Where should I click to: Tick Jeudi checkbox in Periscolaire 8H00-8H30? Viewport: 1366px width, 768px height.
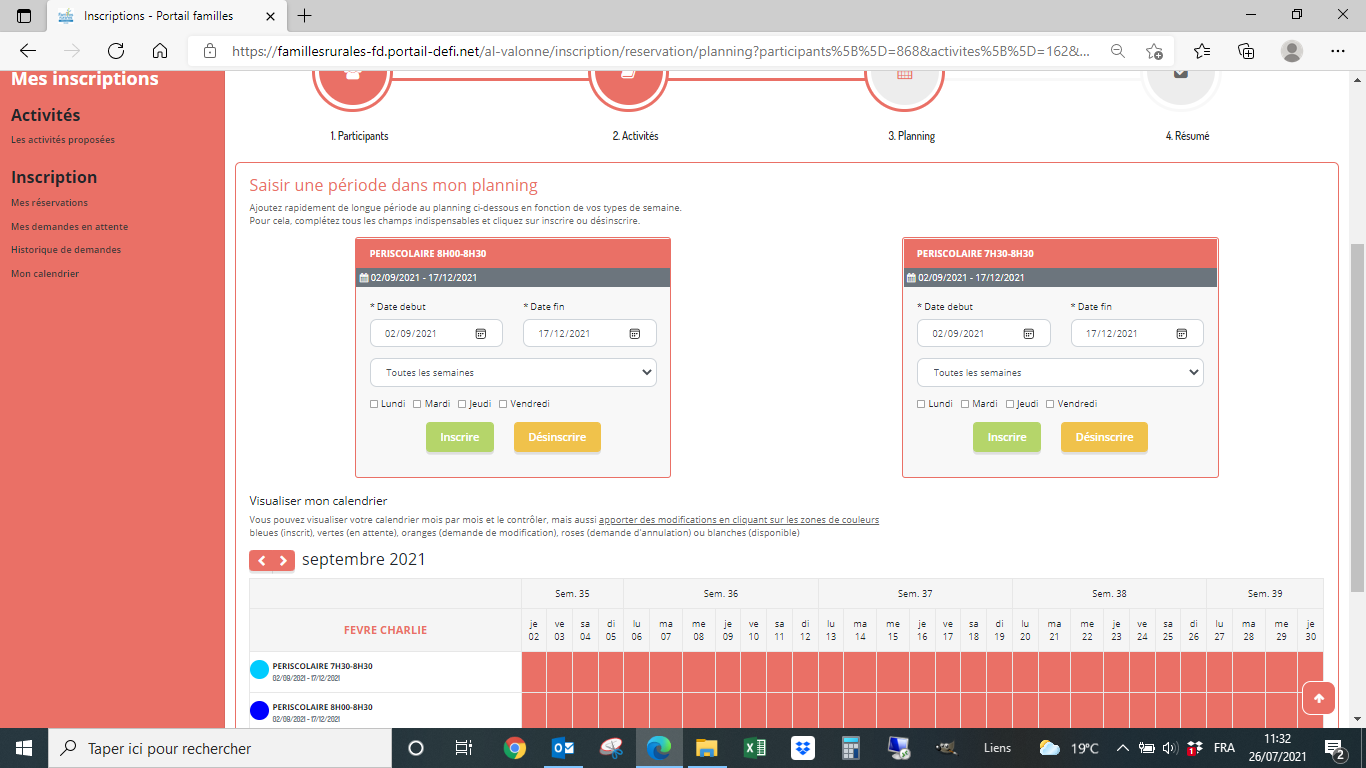coord(463,404)
